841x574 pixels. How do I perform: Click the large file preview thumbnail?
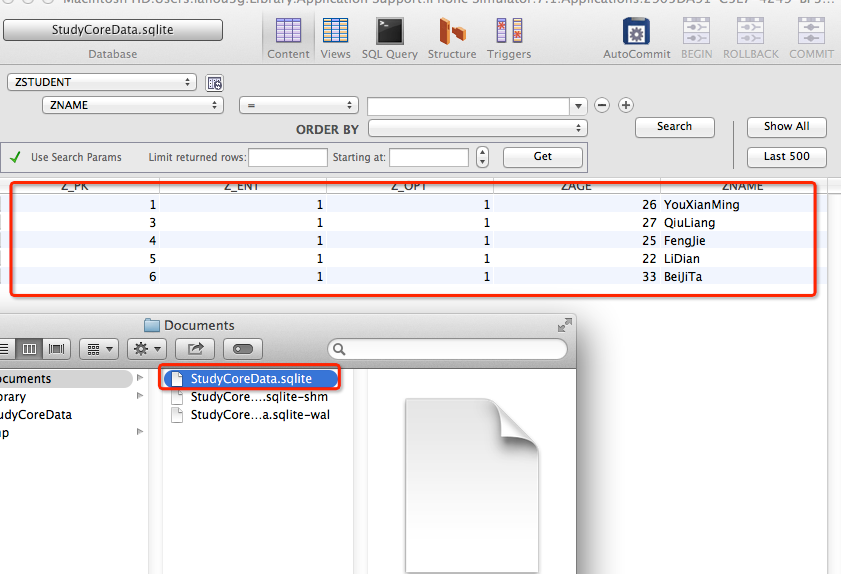tap(472, 485)
